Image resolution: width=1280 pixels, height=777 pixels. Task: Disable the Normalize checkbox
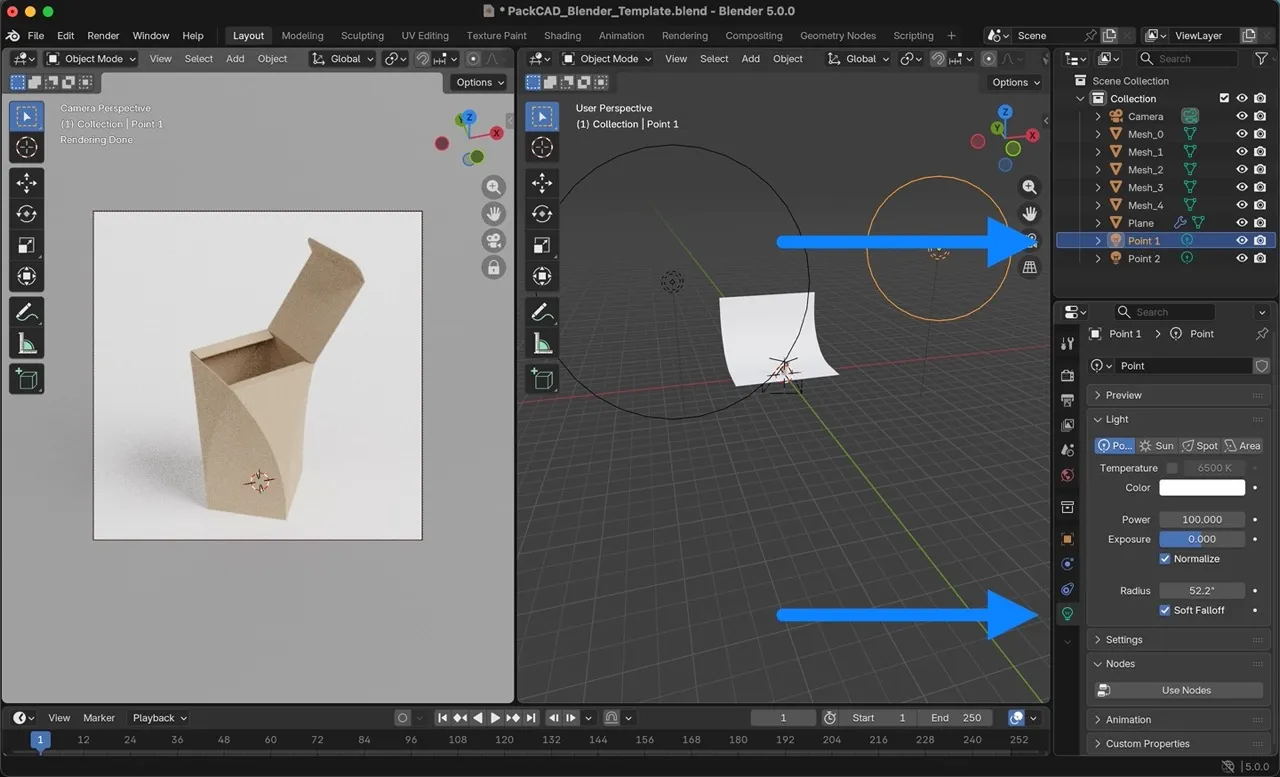pos(1165,559)
